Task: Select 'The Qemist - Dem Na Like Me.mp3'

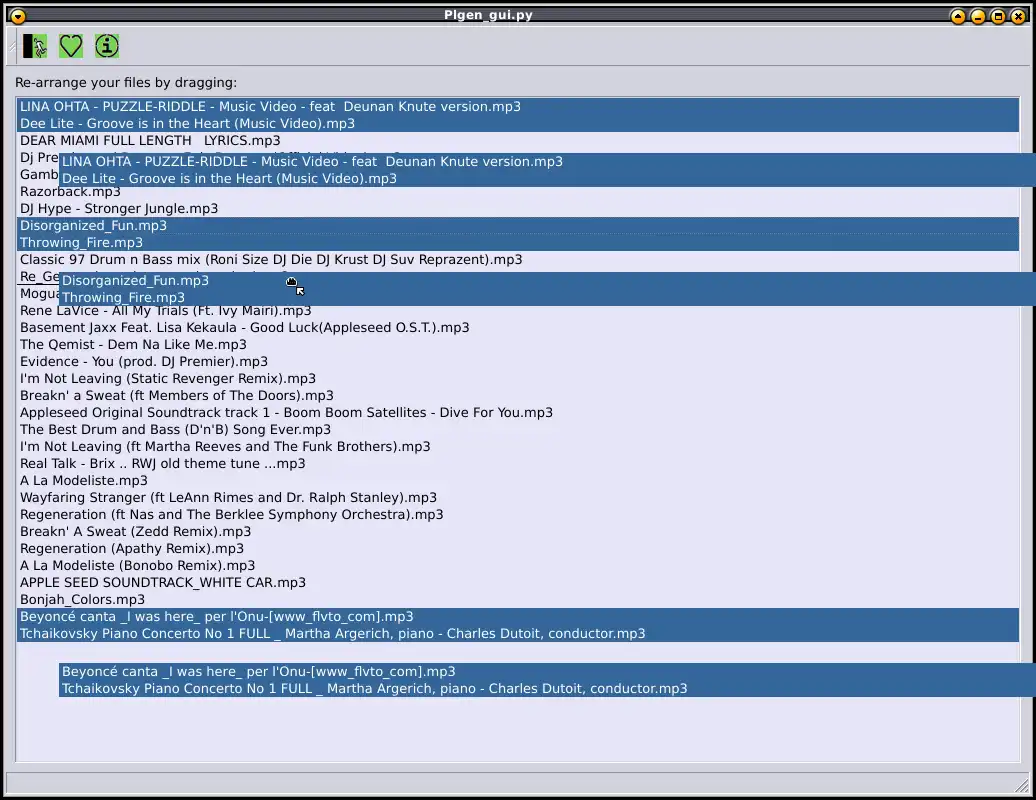Action: [518, 345]
